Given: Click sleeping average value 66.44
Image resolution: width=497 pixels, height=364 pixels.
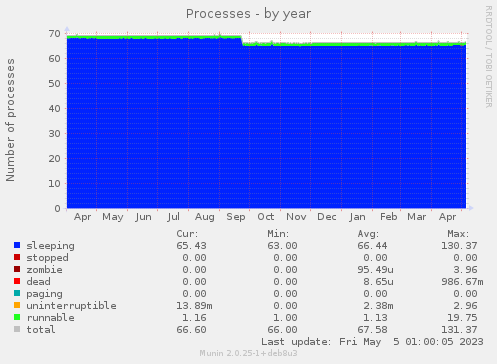Looking at the screenshot, I should coord(372,246).
